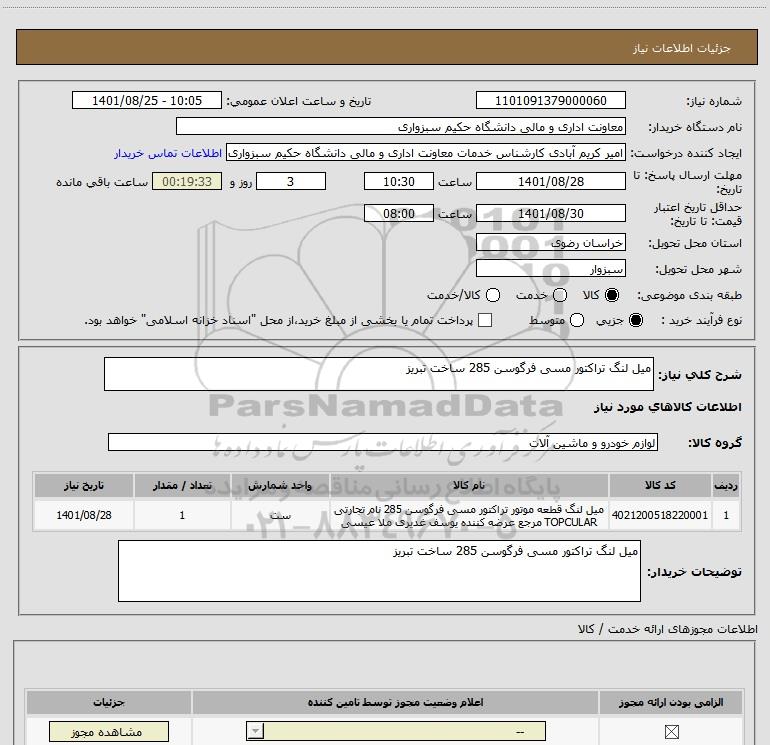Image resolution: width=770 pixels, height=745 pixels.
Task: Click the شرح کلی نیاز text area
Action: (x=379, y=374)
